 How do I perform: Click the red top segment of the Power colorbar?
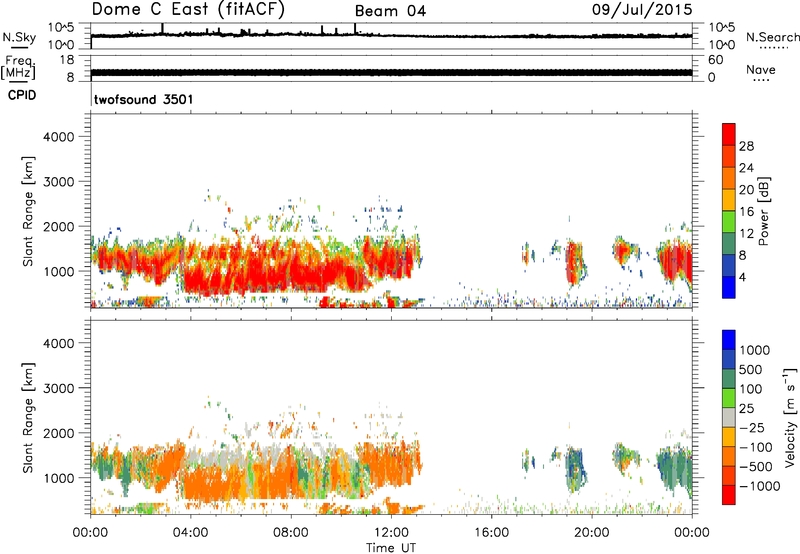tap(729, 134)
